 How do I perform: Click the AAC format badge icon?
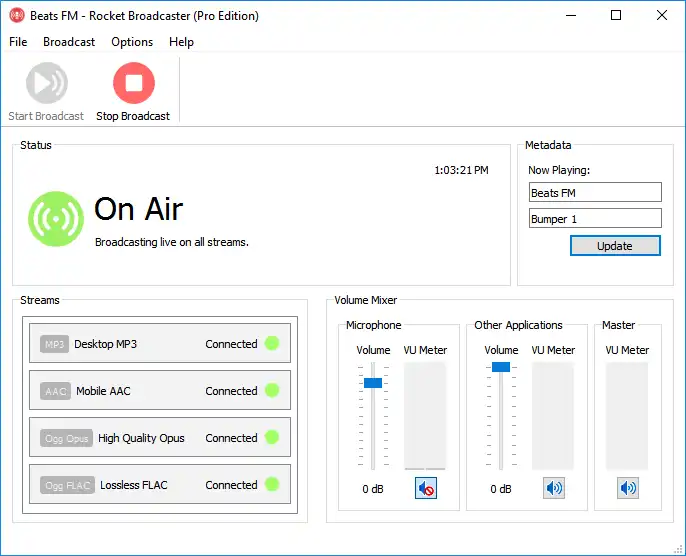point(55,391)
